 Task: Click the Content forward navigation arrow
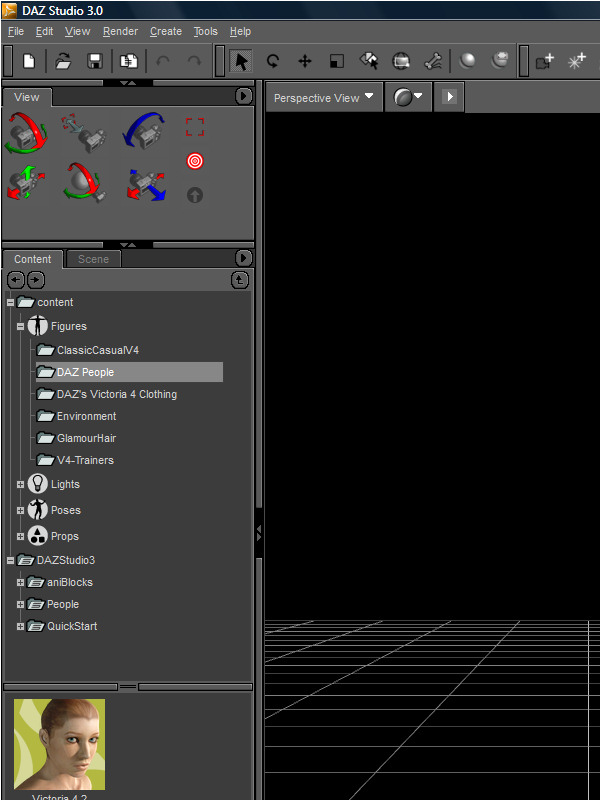coord(36,280)
